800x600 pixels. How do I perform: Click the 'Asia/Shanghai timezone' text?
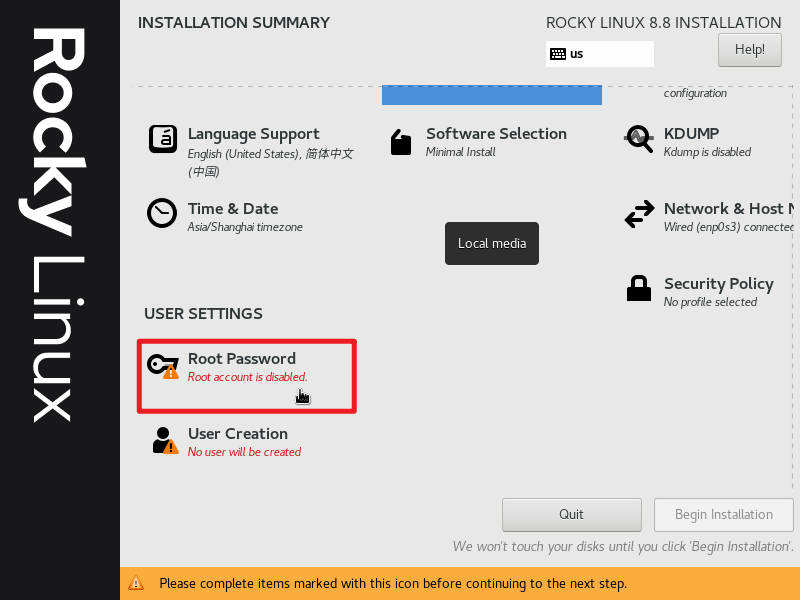[x=245, y=227]
